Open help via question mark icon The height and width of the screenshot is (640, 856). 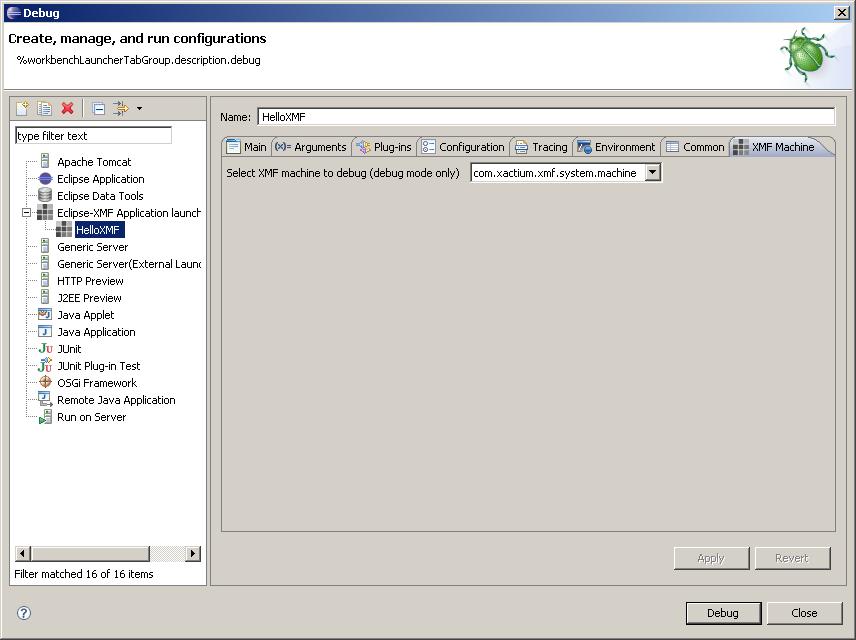pos(24,613)
